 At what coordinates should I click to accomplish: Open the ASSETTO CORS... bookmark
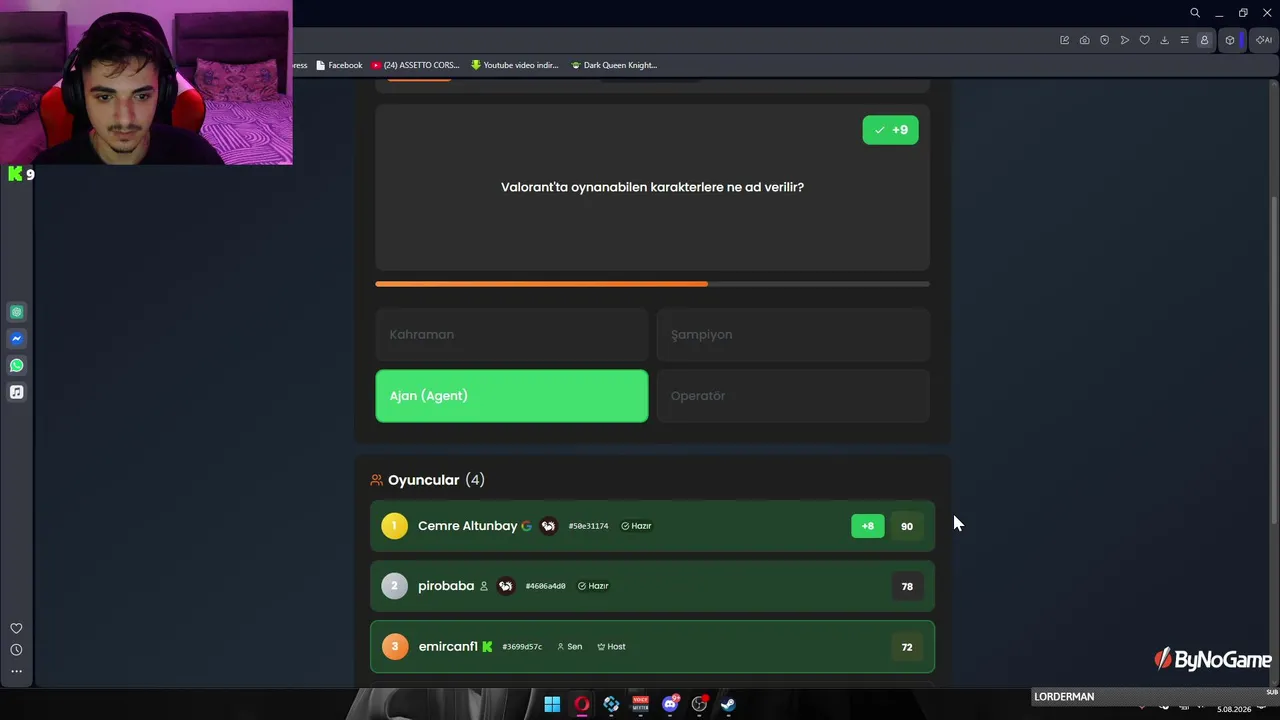tap(415, 65)
